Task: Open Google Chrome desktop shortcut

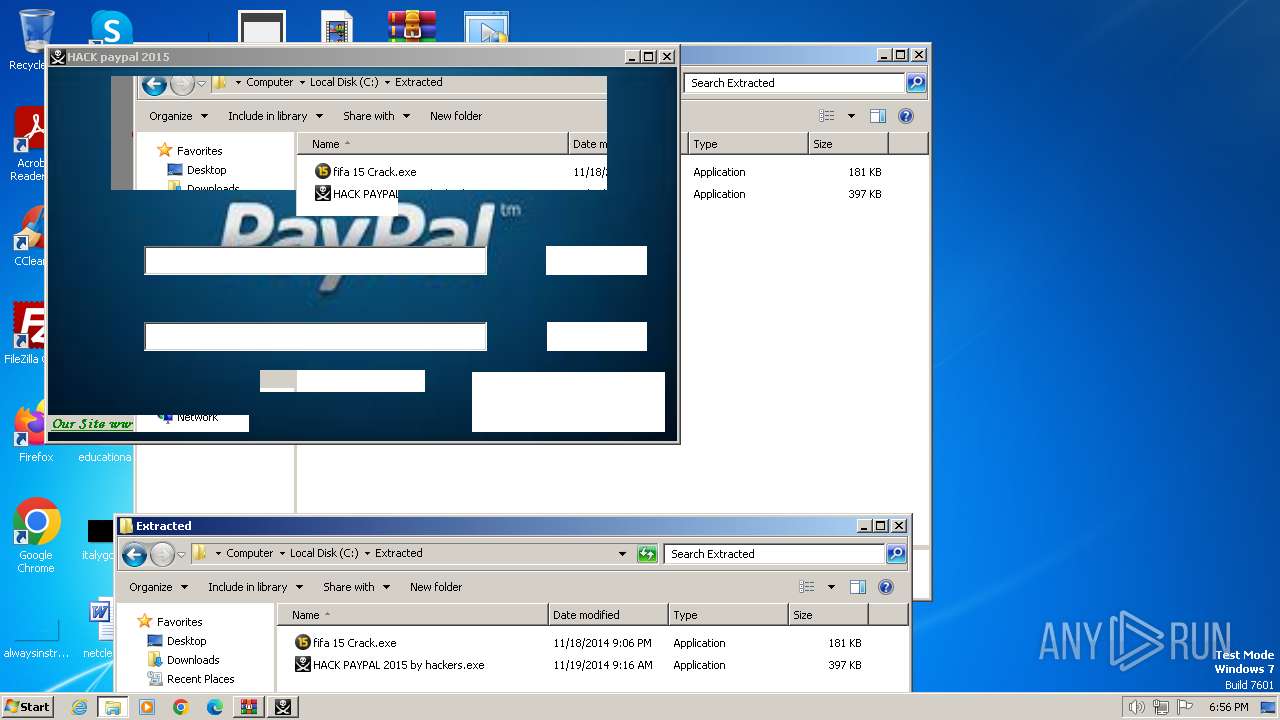Action: (36, 535)
